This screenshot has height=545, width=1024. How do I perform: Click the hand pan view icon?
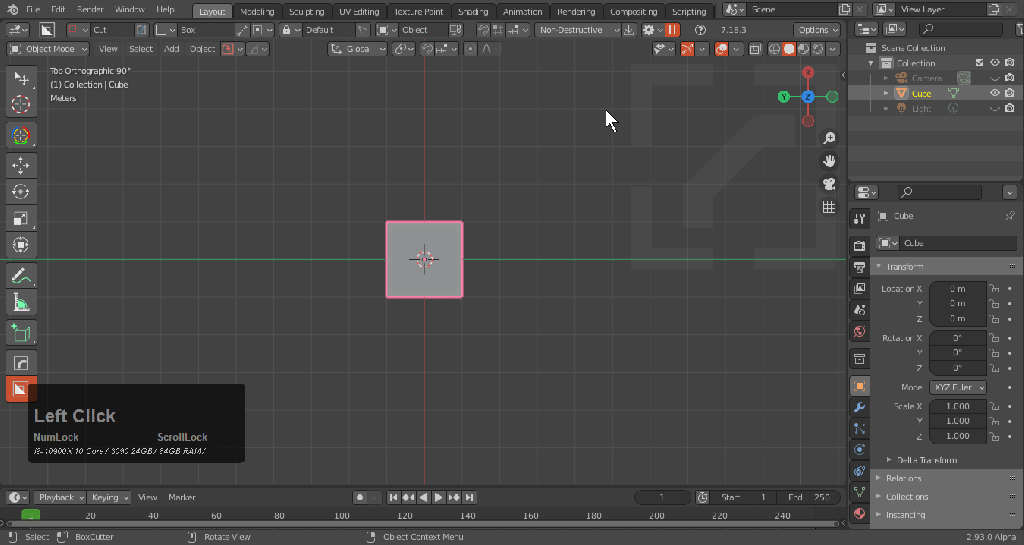829,161
